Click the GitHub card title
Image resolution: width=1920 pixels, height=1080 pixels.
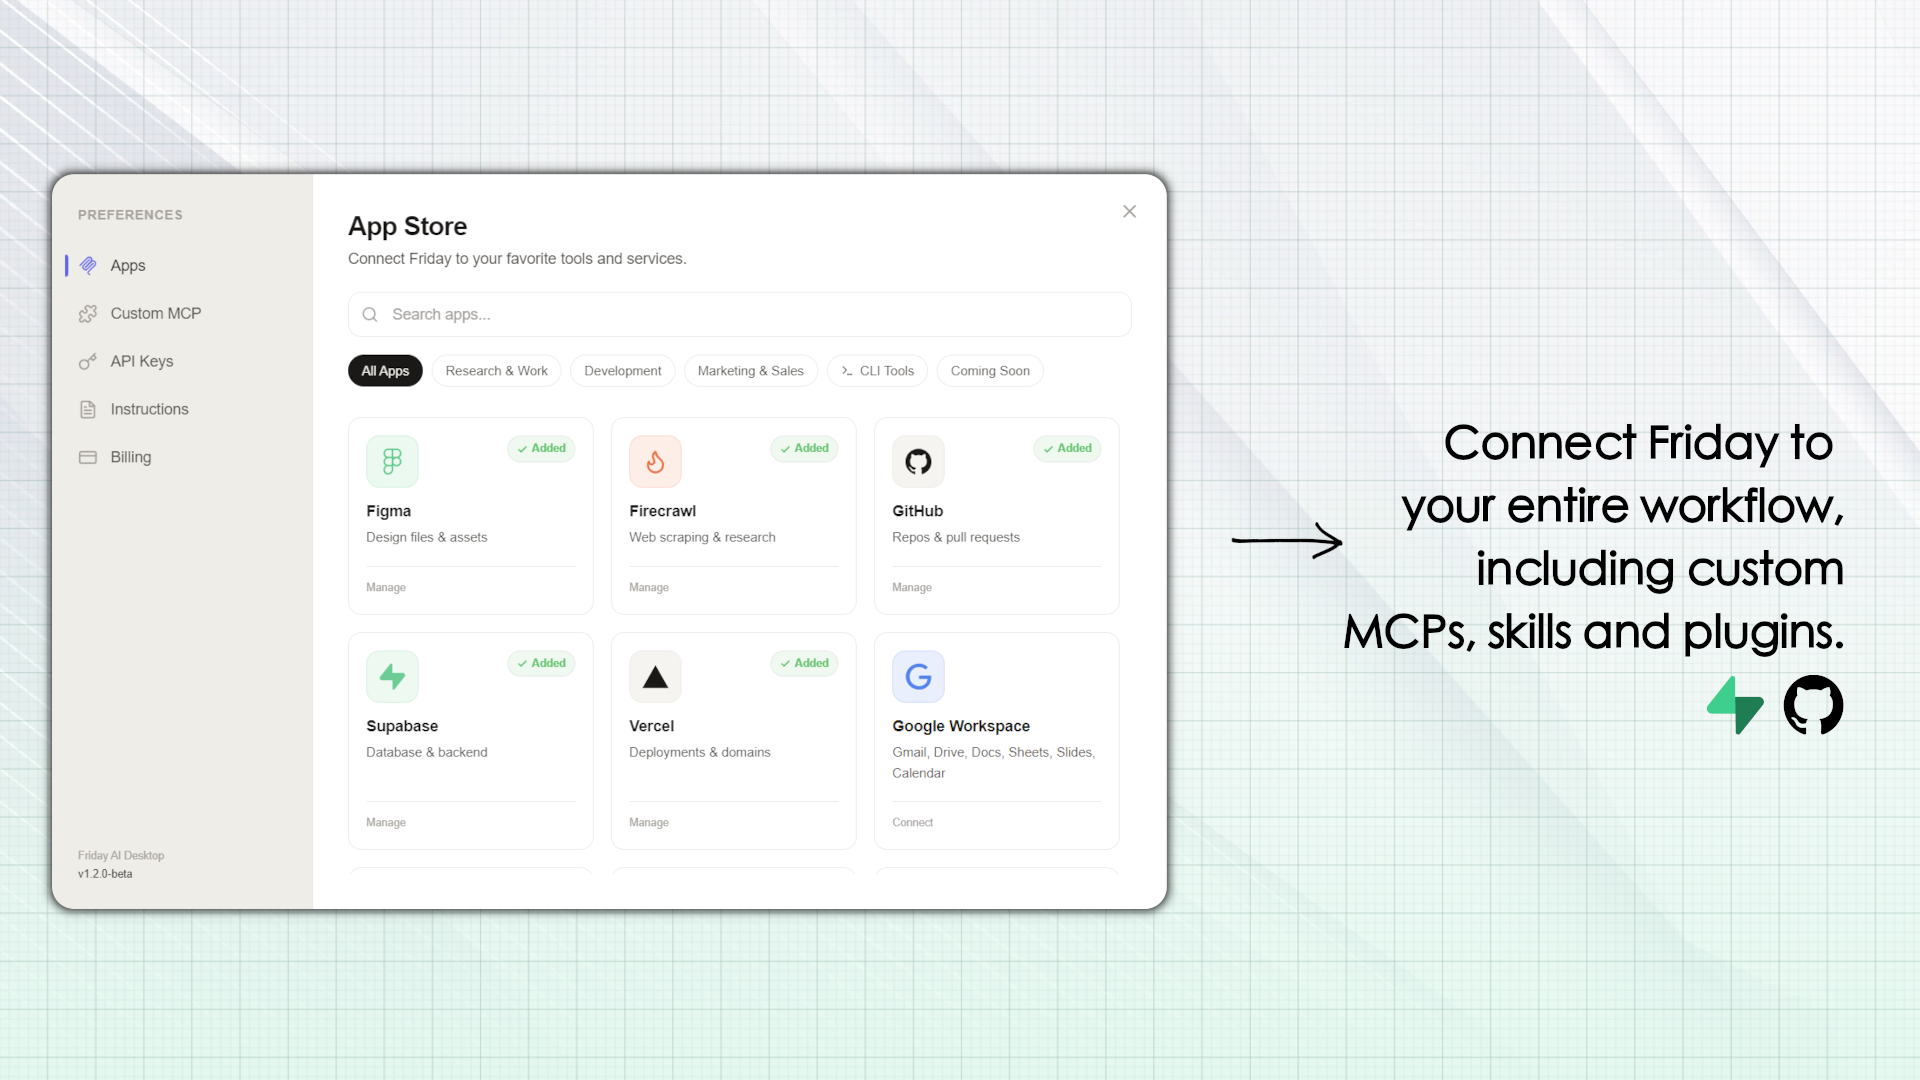918,511
